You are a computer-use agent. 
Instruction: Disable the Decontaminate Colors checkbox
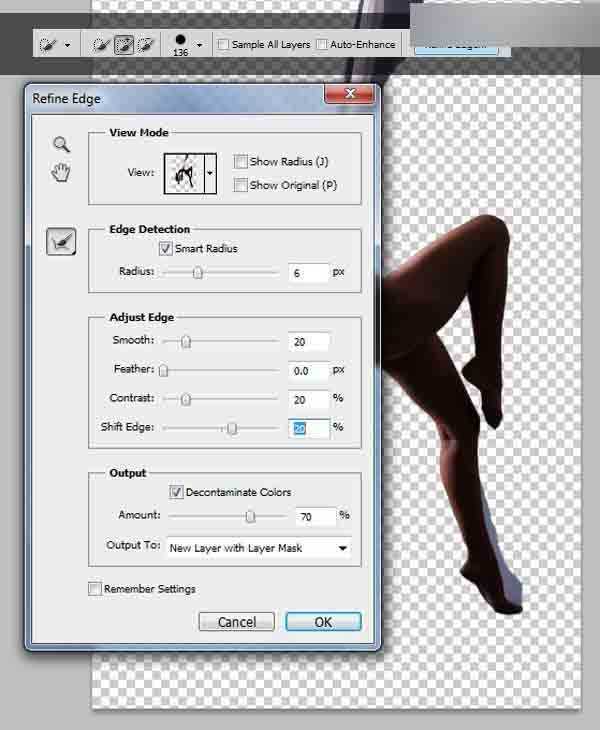point(176,492)
